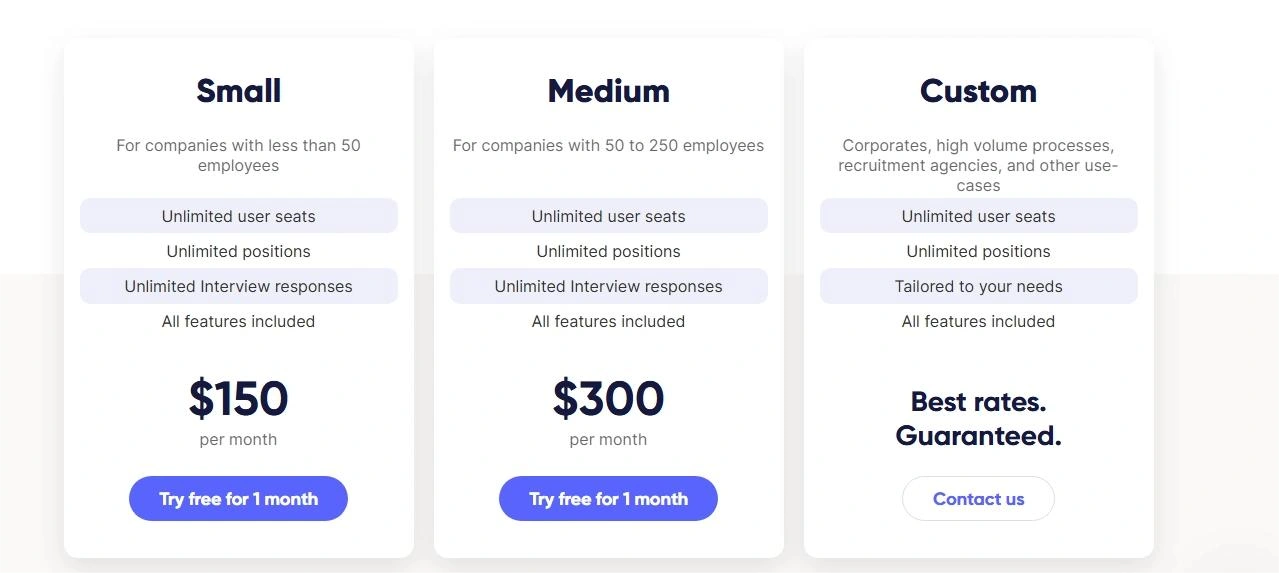
Task: Click Unlimited Interview responses in Medium plan
Action: point(608,286)
